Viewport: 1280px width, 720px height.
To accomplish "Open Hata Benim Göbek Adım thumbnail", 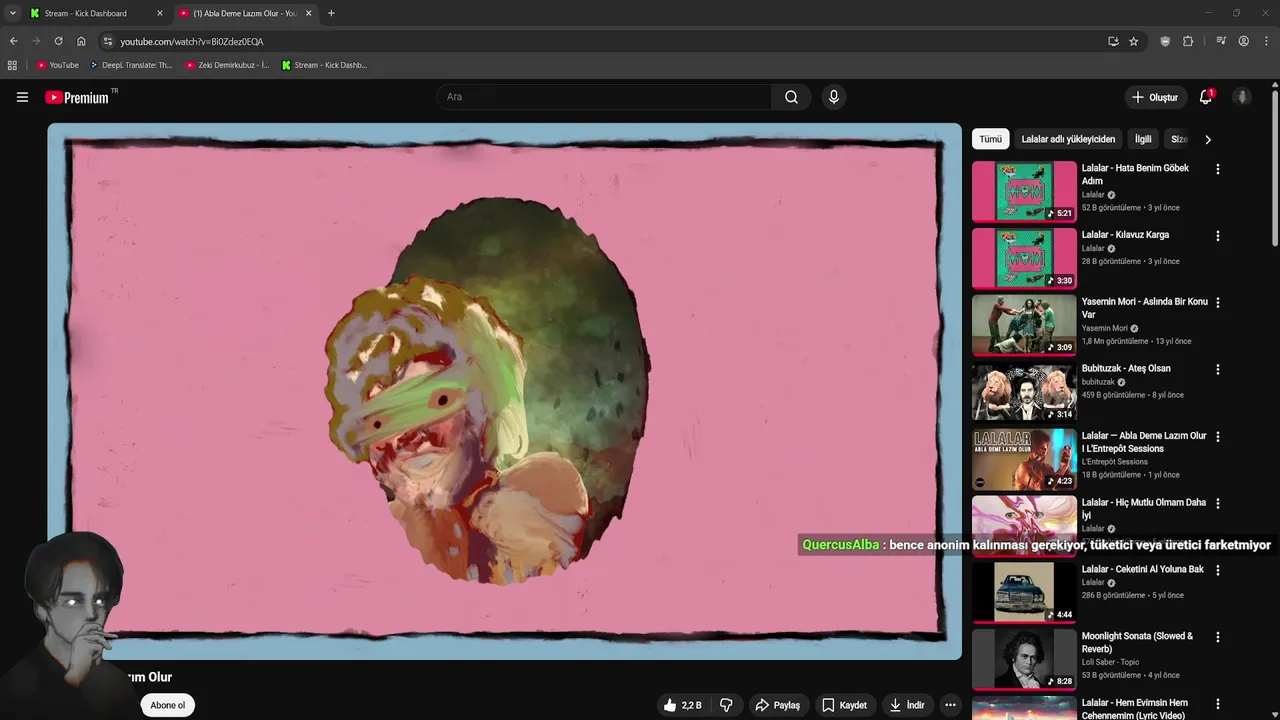I will pyautogui.click(x=1024, y=191).
